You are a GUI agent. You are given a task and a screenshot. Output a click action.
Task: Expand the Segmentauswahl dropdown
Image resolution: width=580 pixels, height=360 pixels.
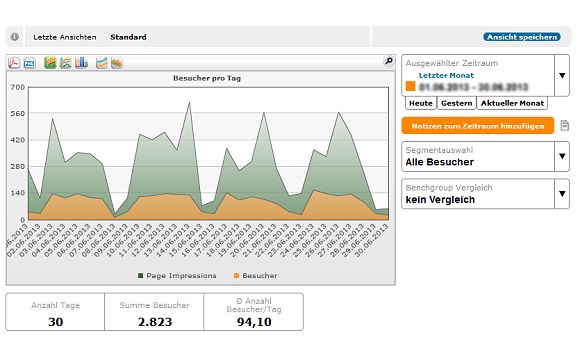click(x=562, y=156)
